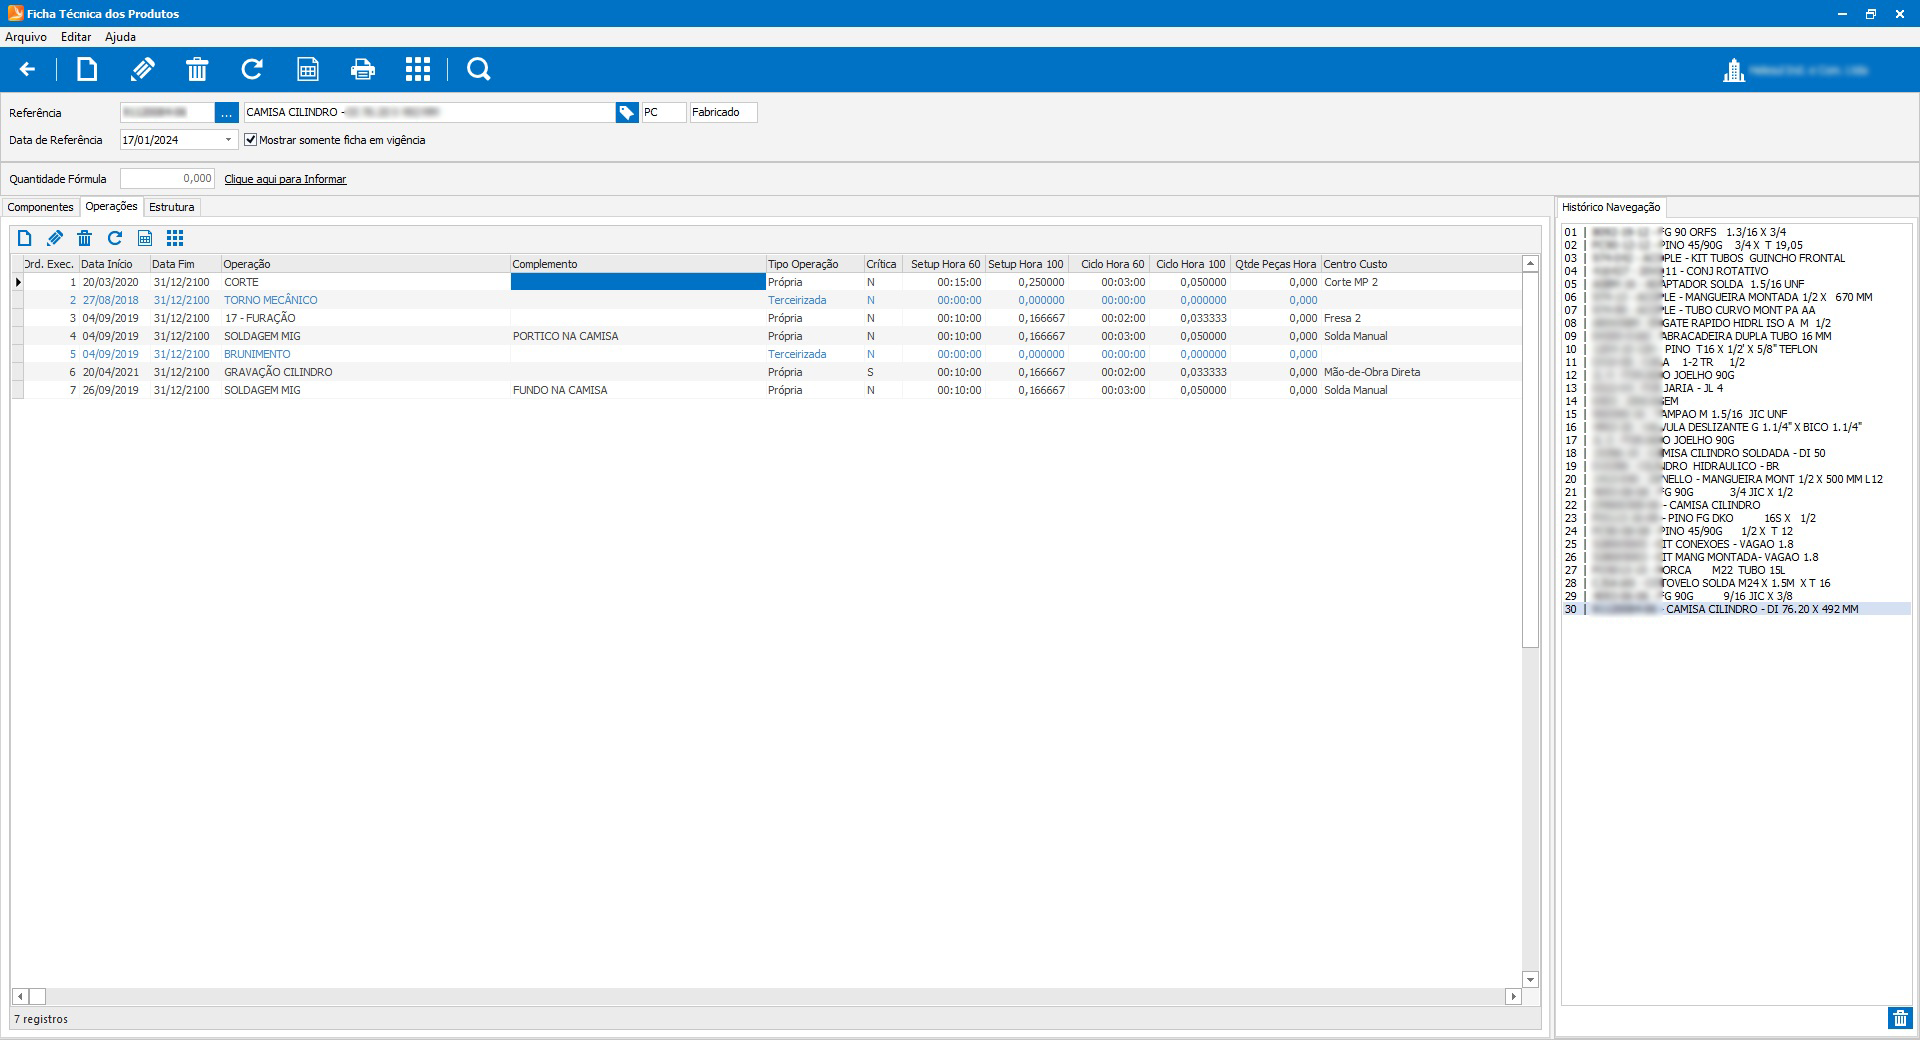The image size is (1920, 1040).
Task: Click scroll up arrow of operations grid
Action: pos(1530,264)
